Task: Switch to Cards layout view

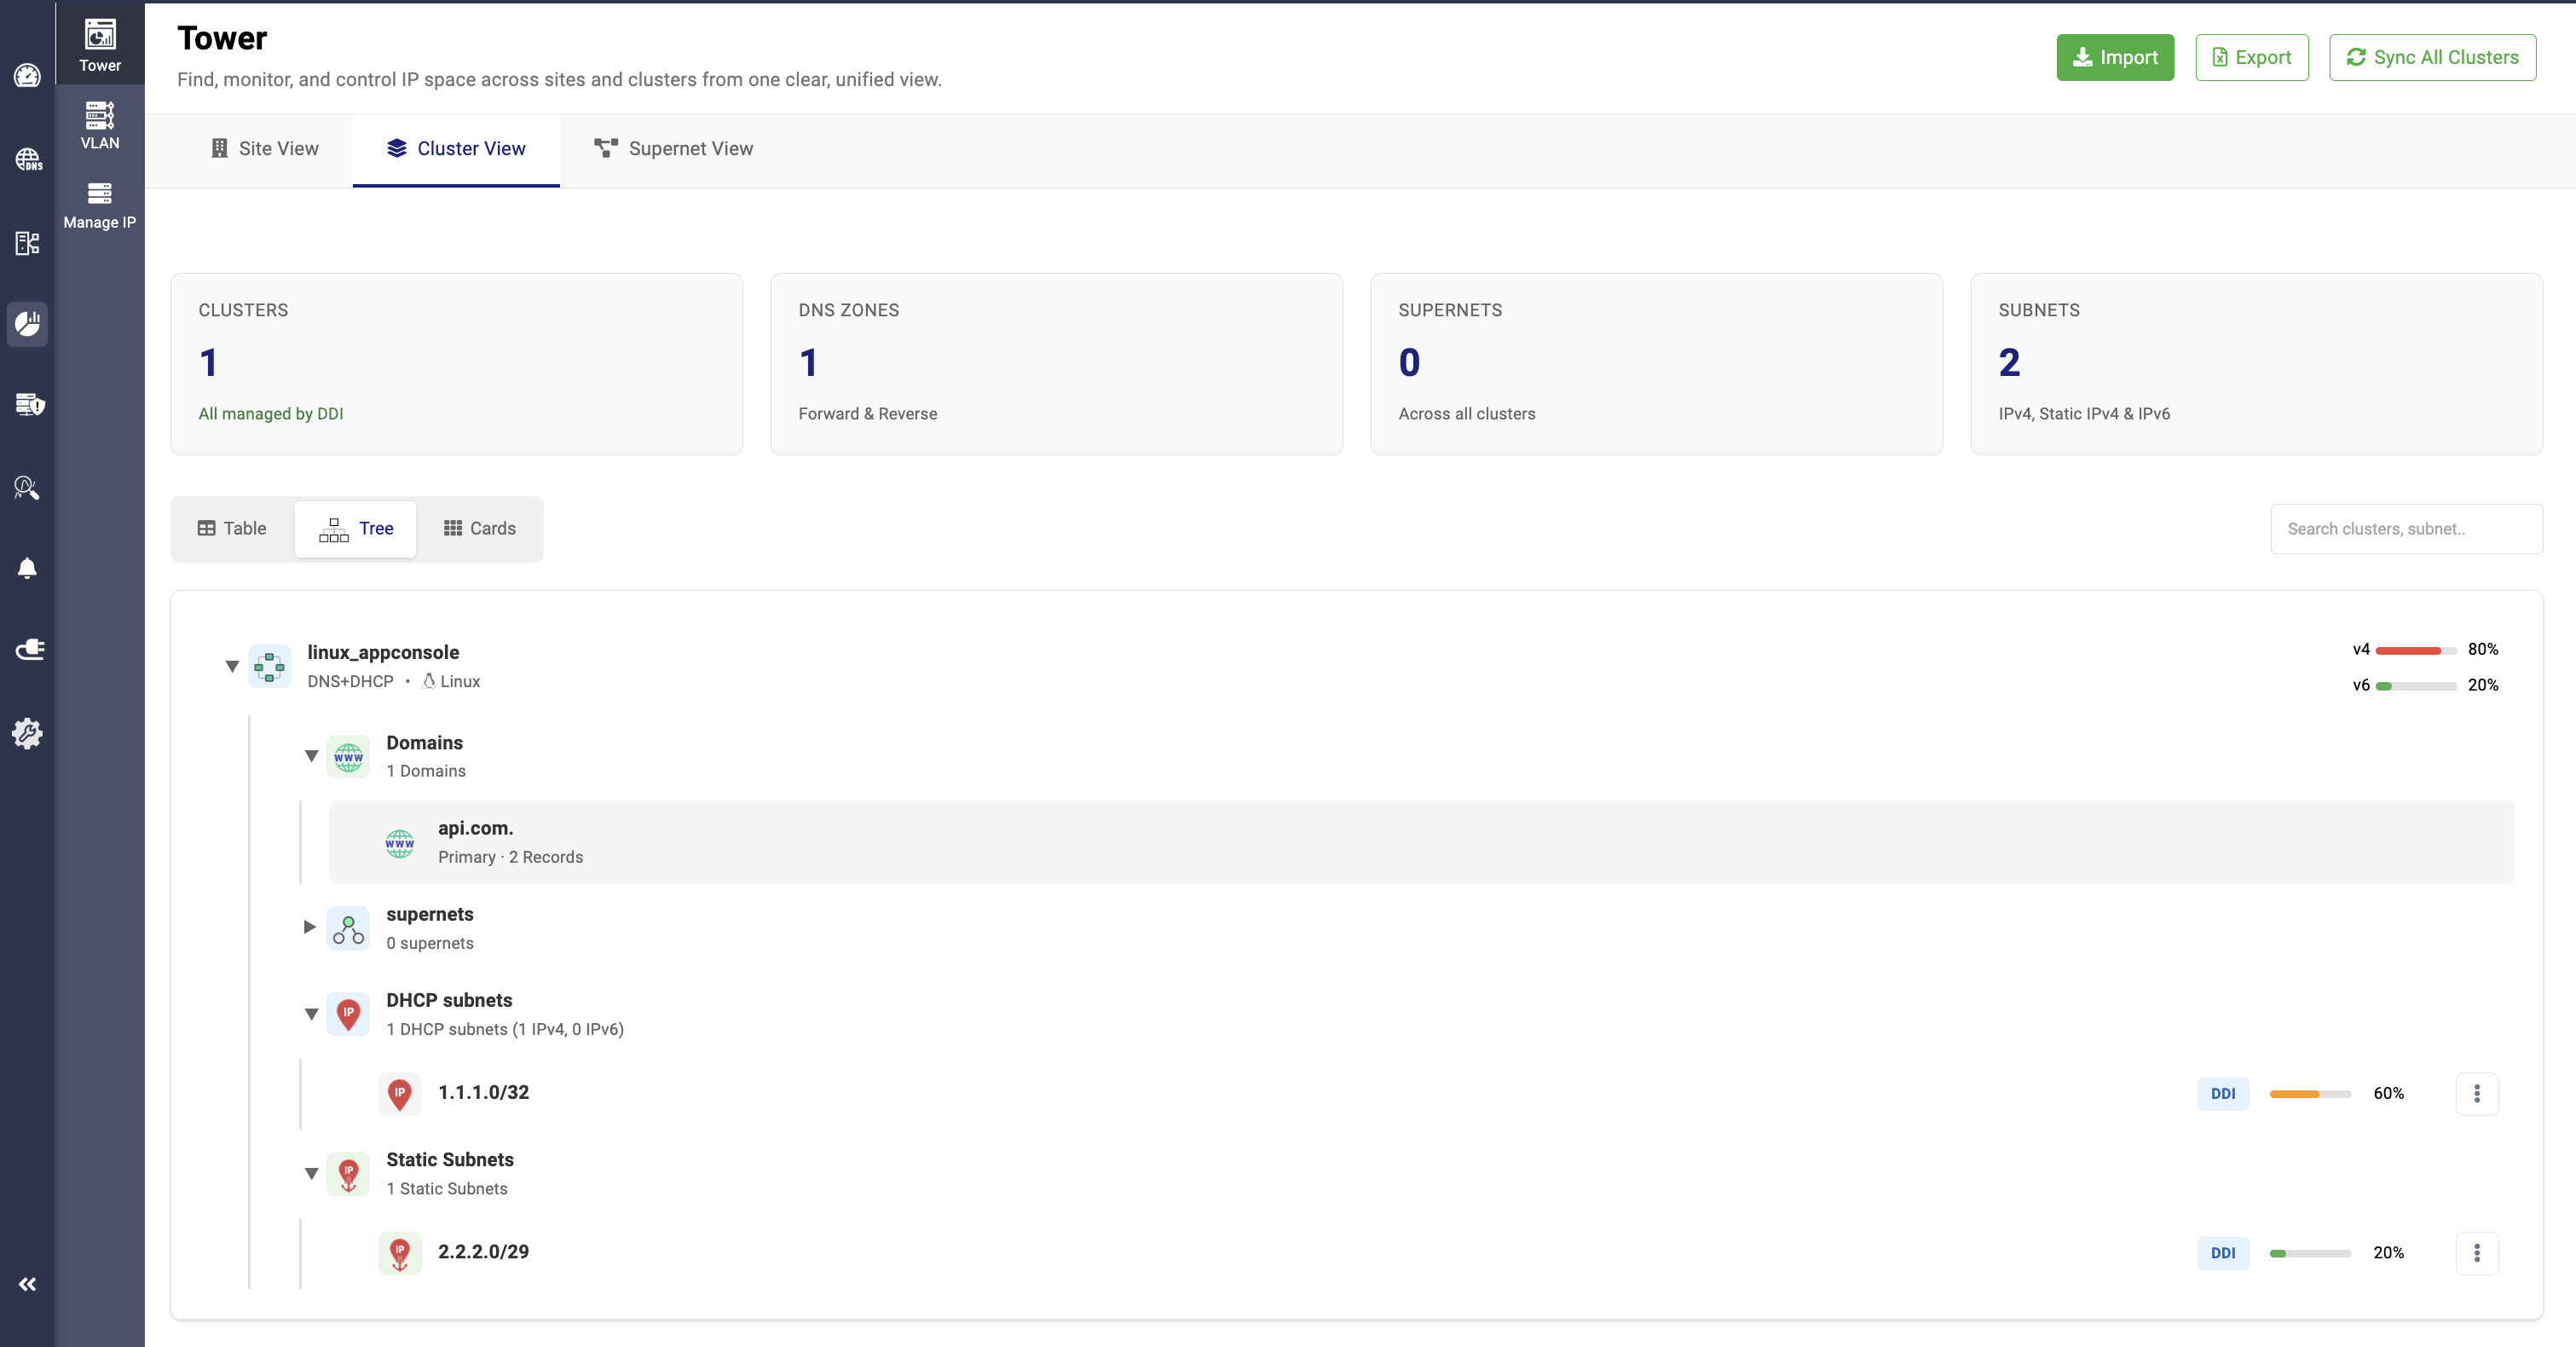Action: pyautogui.click(x=479, y=528)
